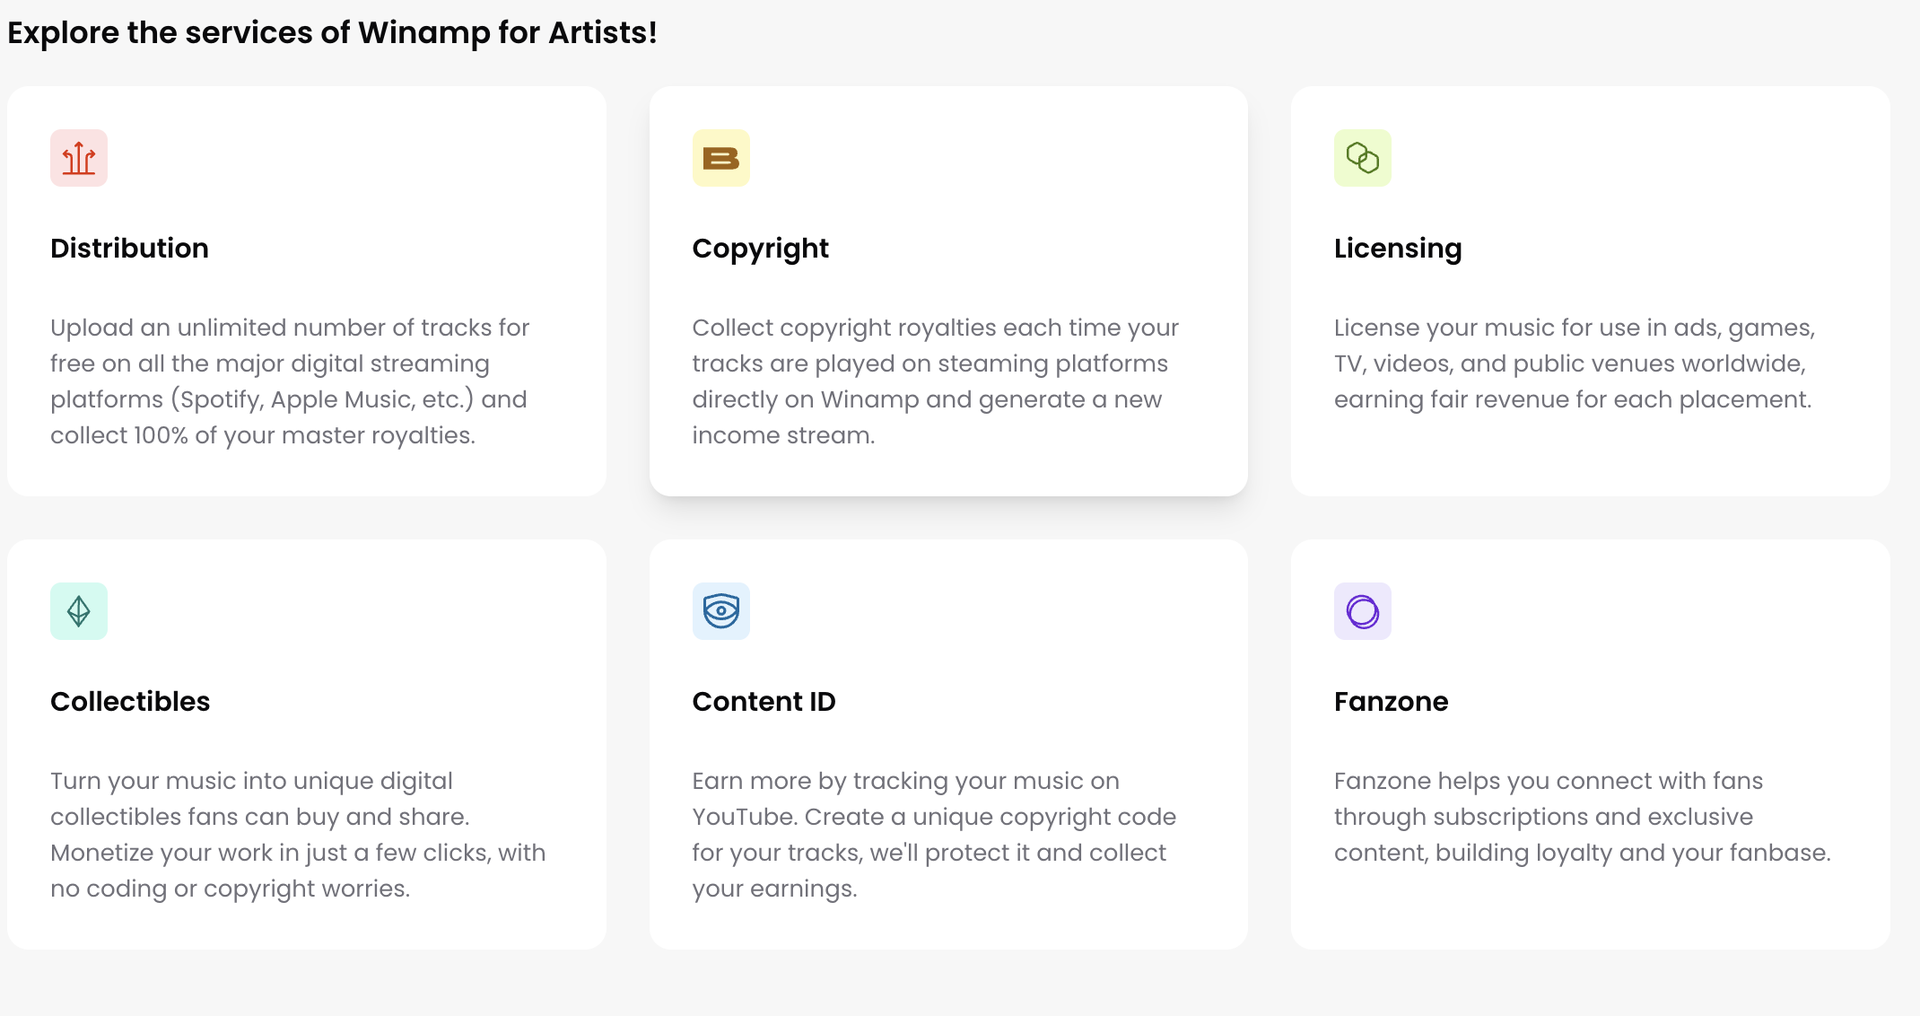Click the teal Collectibles diamond icon
This screenshot has height=1016, width=1920.
pyautogui.click(x=79, y=611)
